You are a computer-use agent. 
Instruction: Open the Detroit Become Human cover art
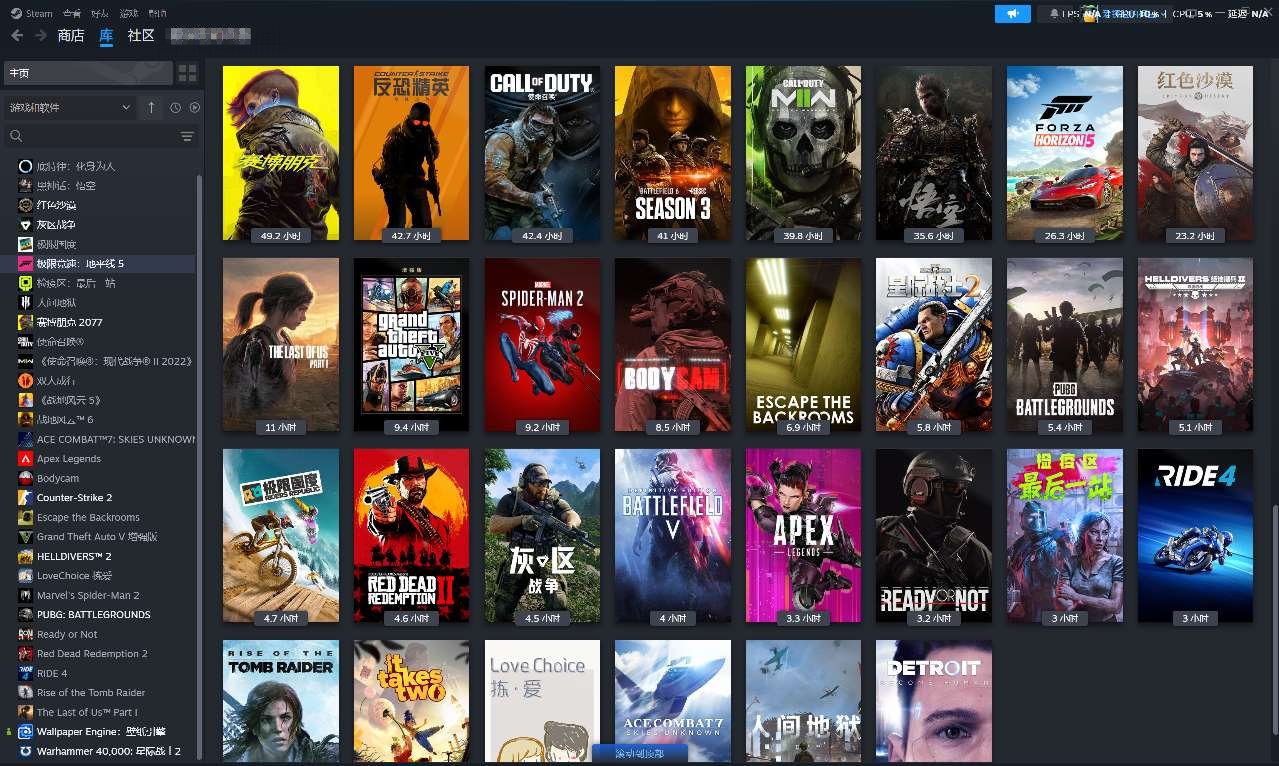tap(934, 703)
